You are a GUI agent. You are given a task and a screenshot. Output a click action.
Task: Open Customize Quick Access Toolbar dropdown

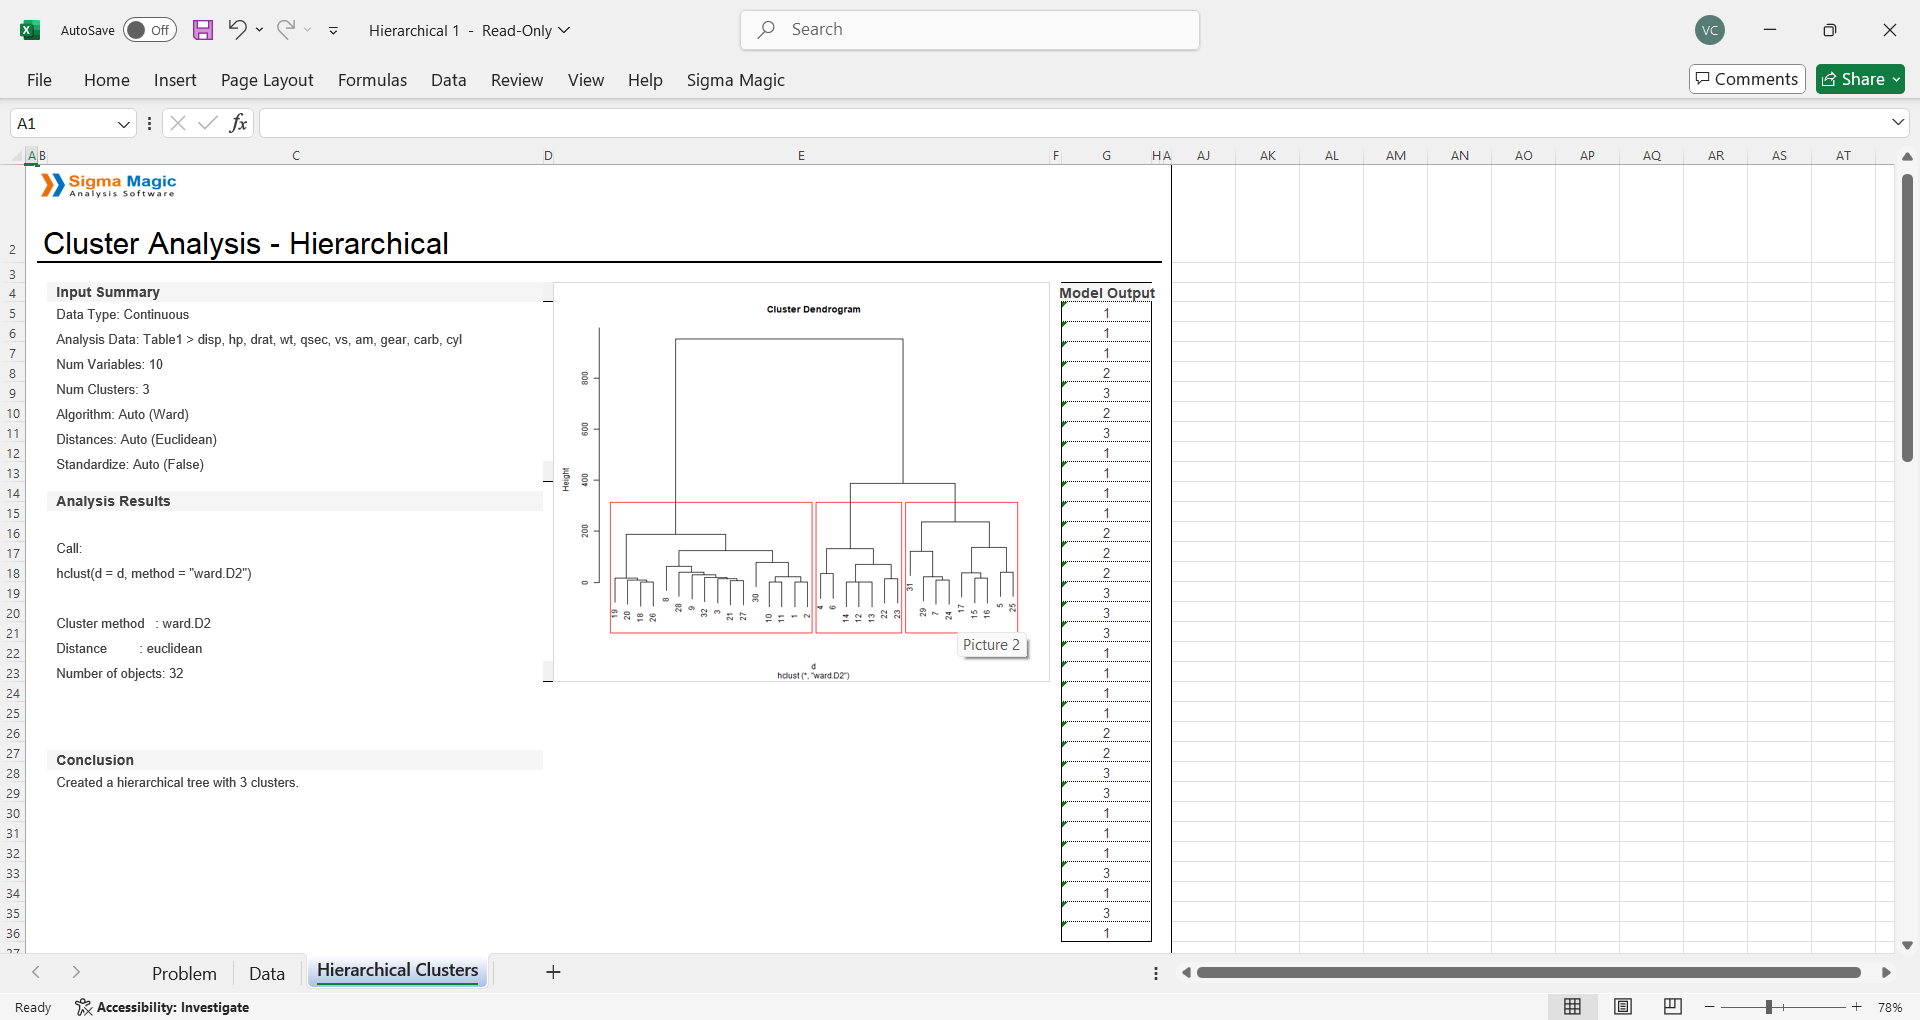click(x=333, y=31)
